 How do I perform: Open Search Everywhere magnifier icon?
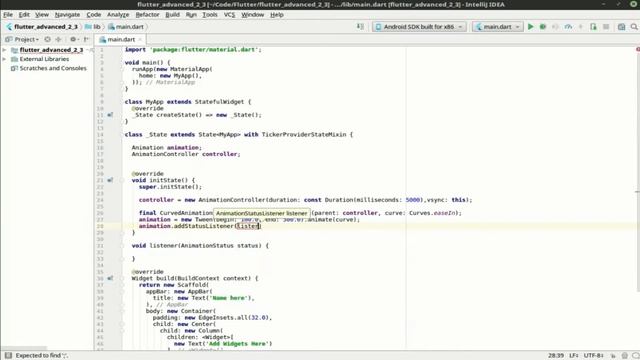click(633, 27)
